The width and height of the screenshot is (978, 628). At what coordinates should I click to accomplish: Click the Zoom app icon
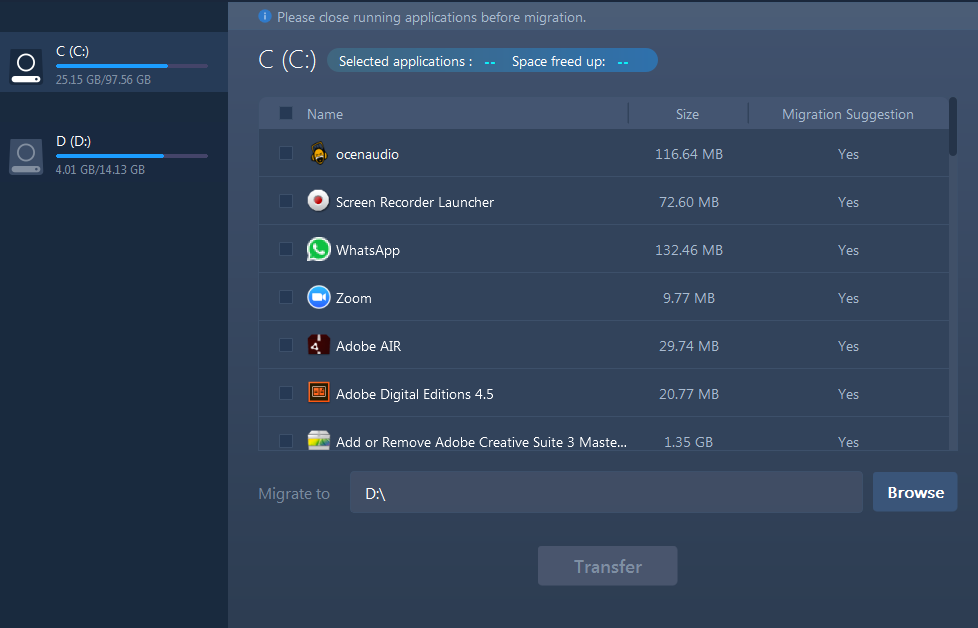coord(318,297)
